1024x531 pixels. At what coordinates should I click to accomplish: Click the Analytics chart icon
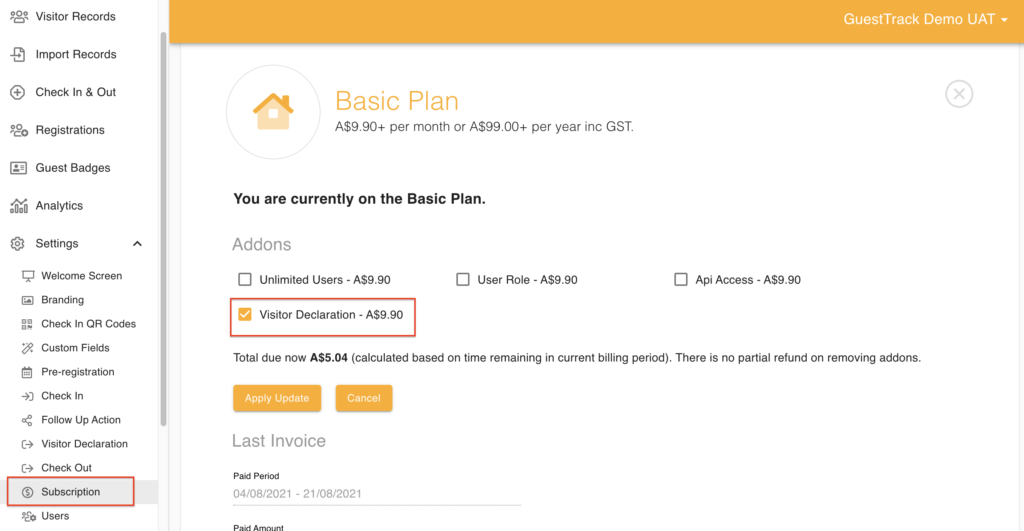pyautogui.click(x=18, y=206)
